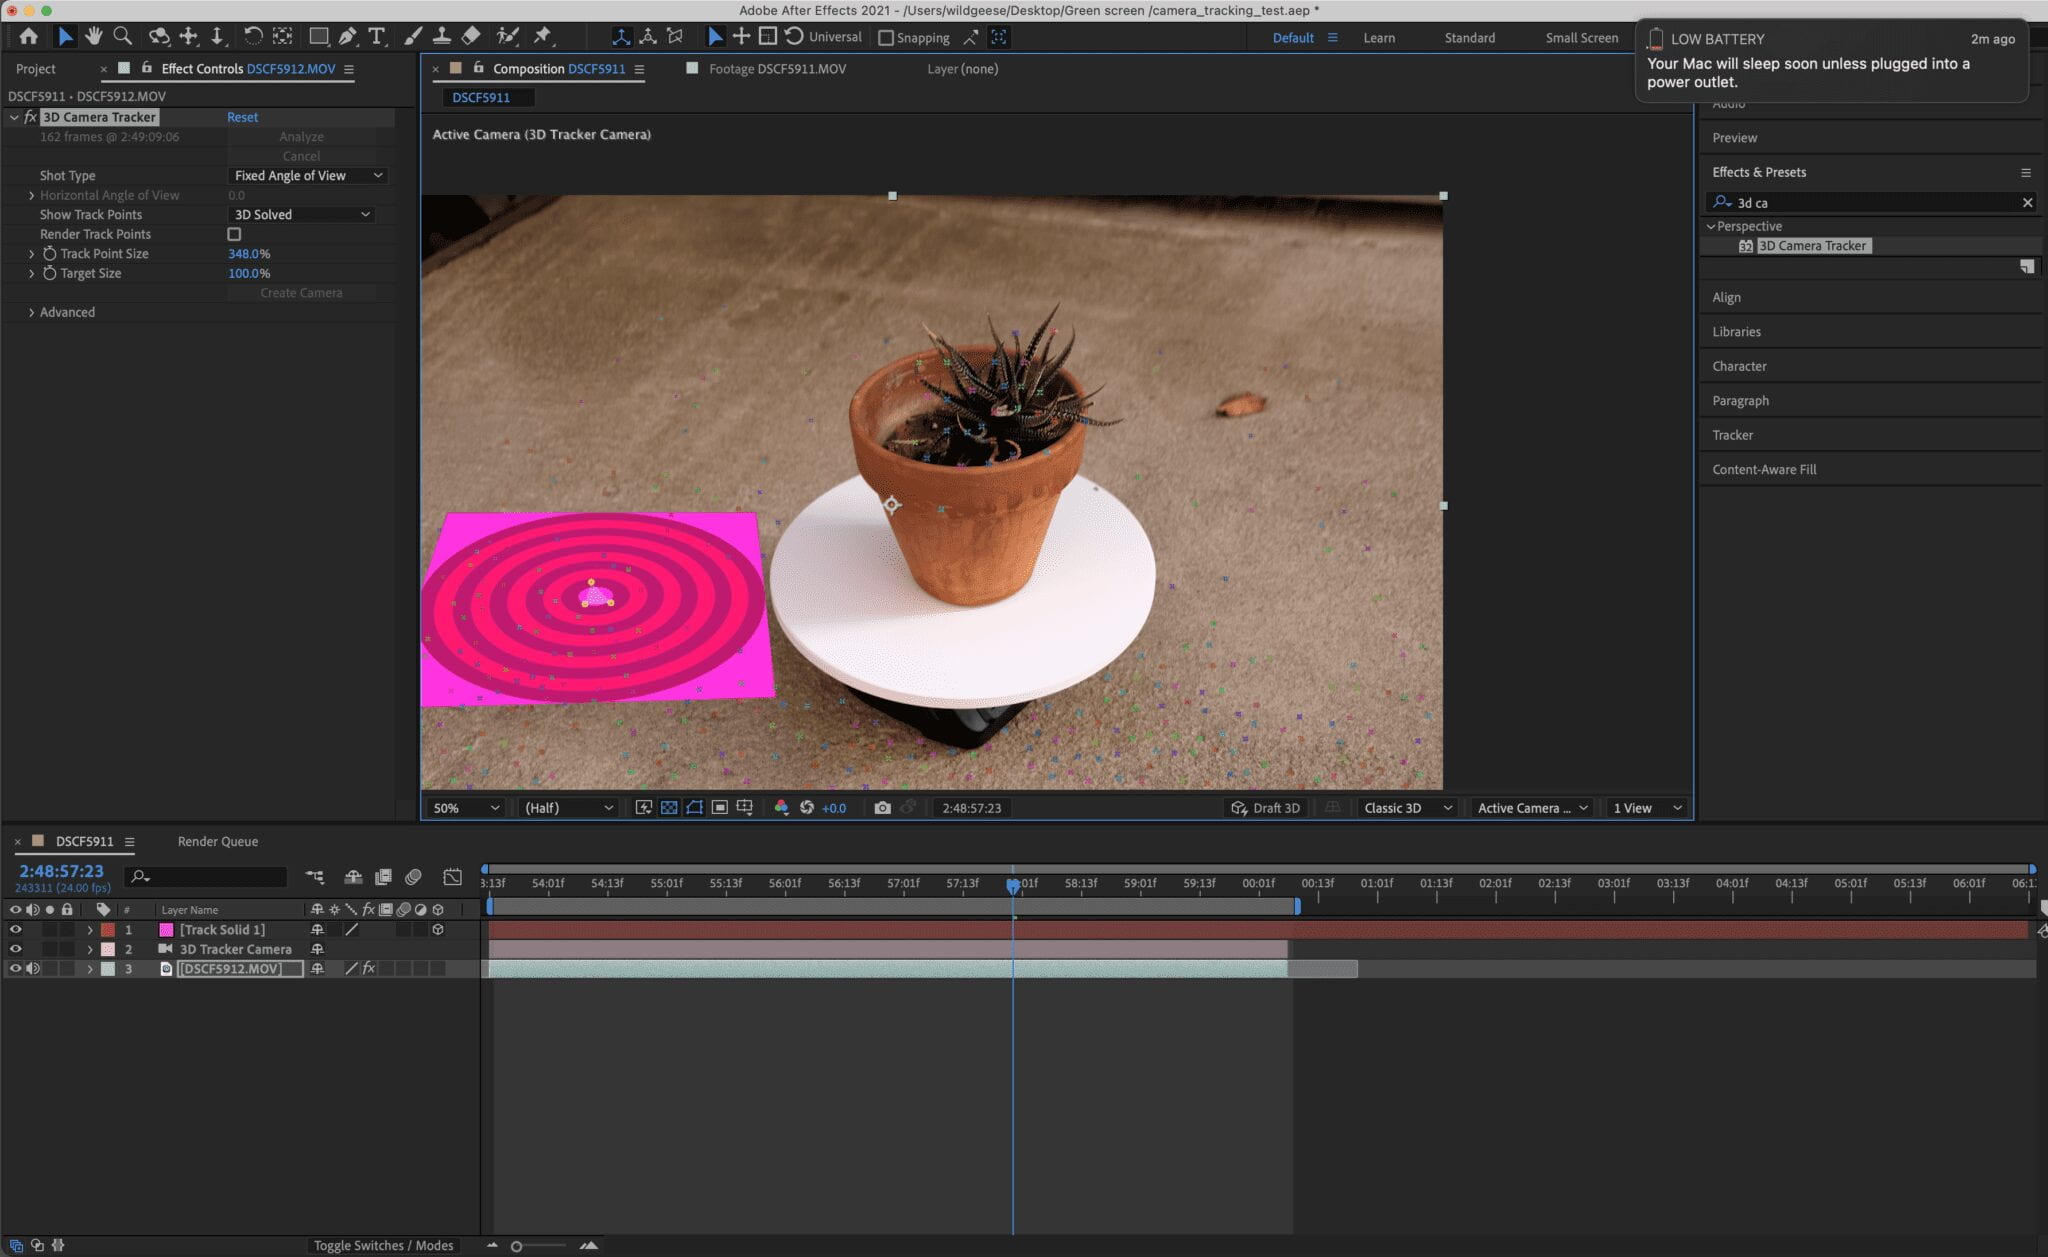Click the Snapping toggle in toolbar
The width and height of the screenshot is (2048, 1257).
884,37
